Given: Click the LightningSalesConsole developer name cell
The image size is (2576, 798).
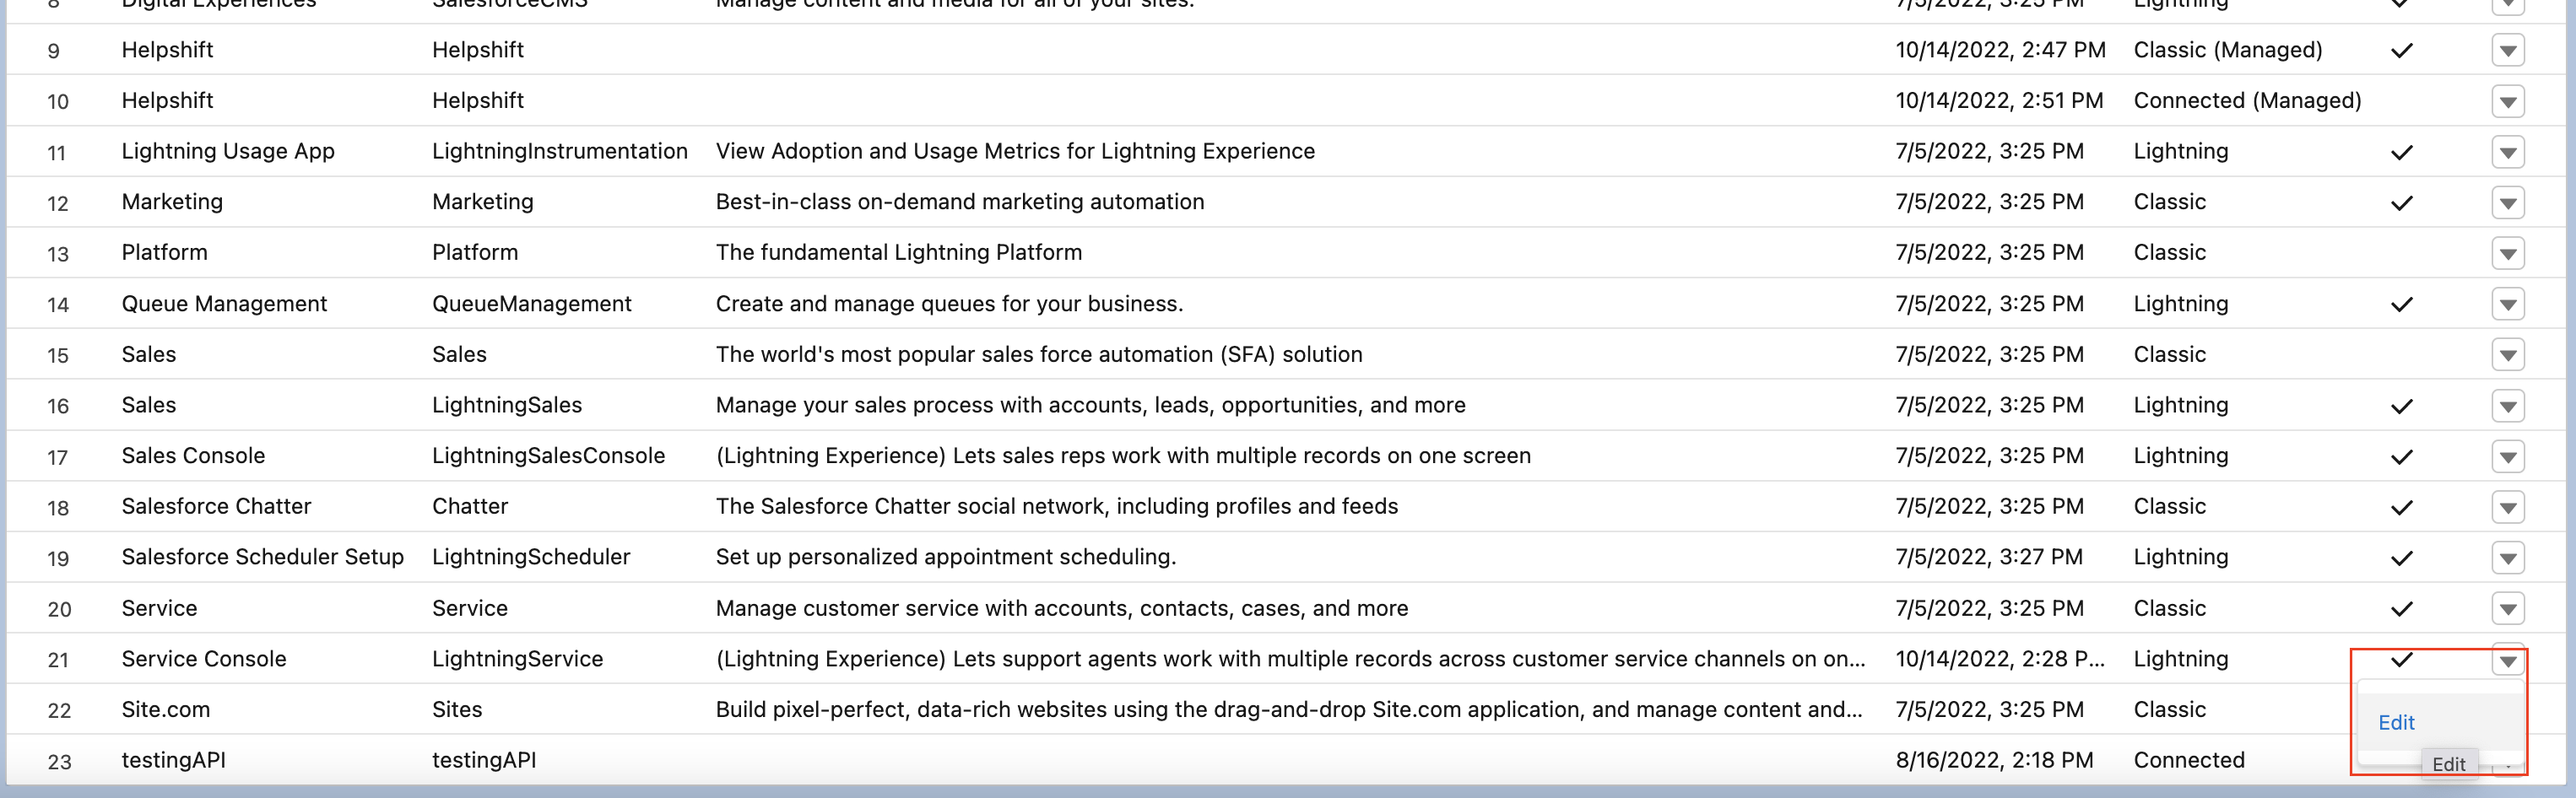Looking at the screenshot, I should [x=548, y=456].
